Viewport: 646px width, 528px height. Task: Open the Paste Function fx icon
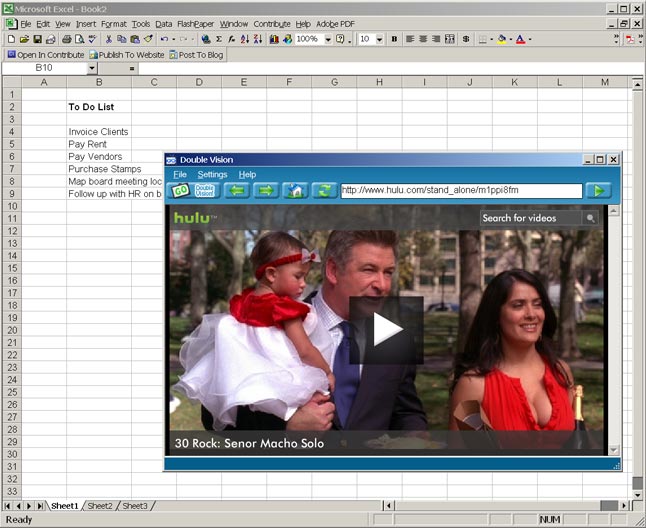coord(232,39)
